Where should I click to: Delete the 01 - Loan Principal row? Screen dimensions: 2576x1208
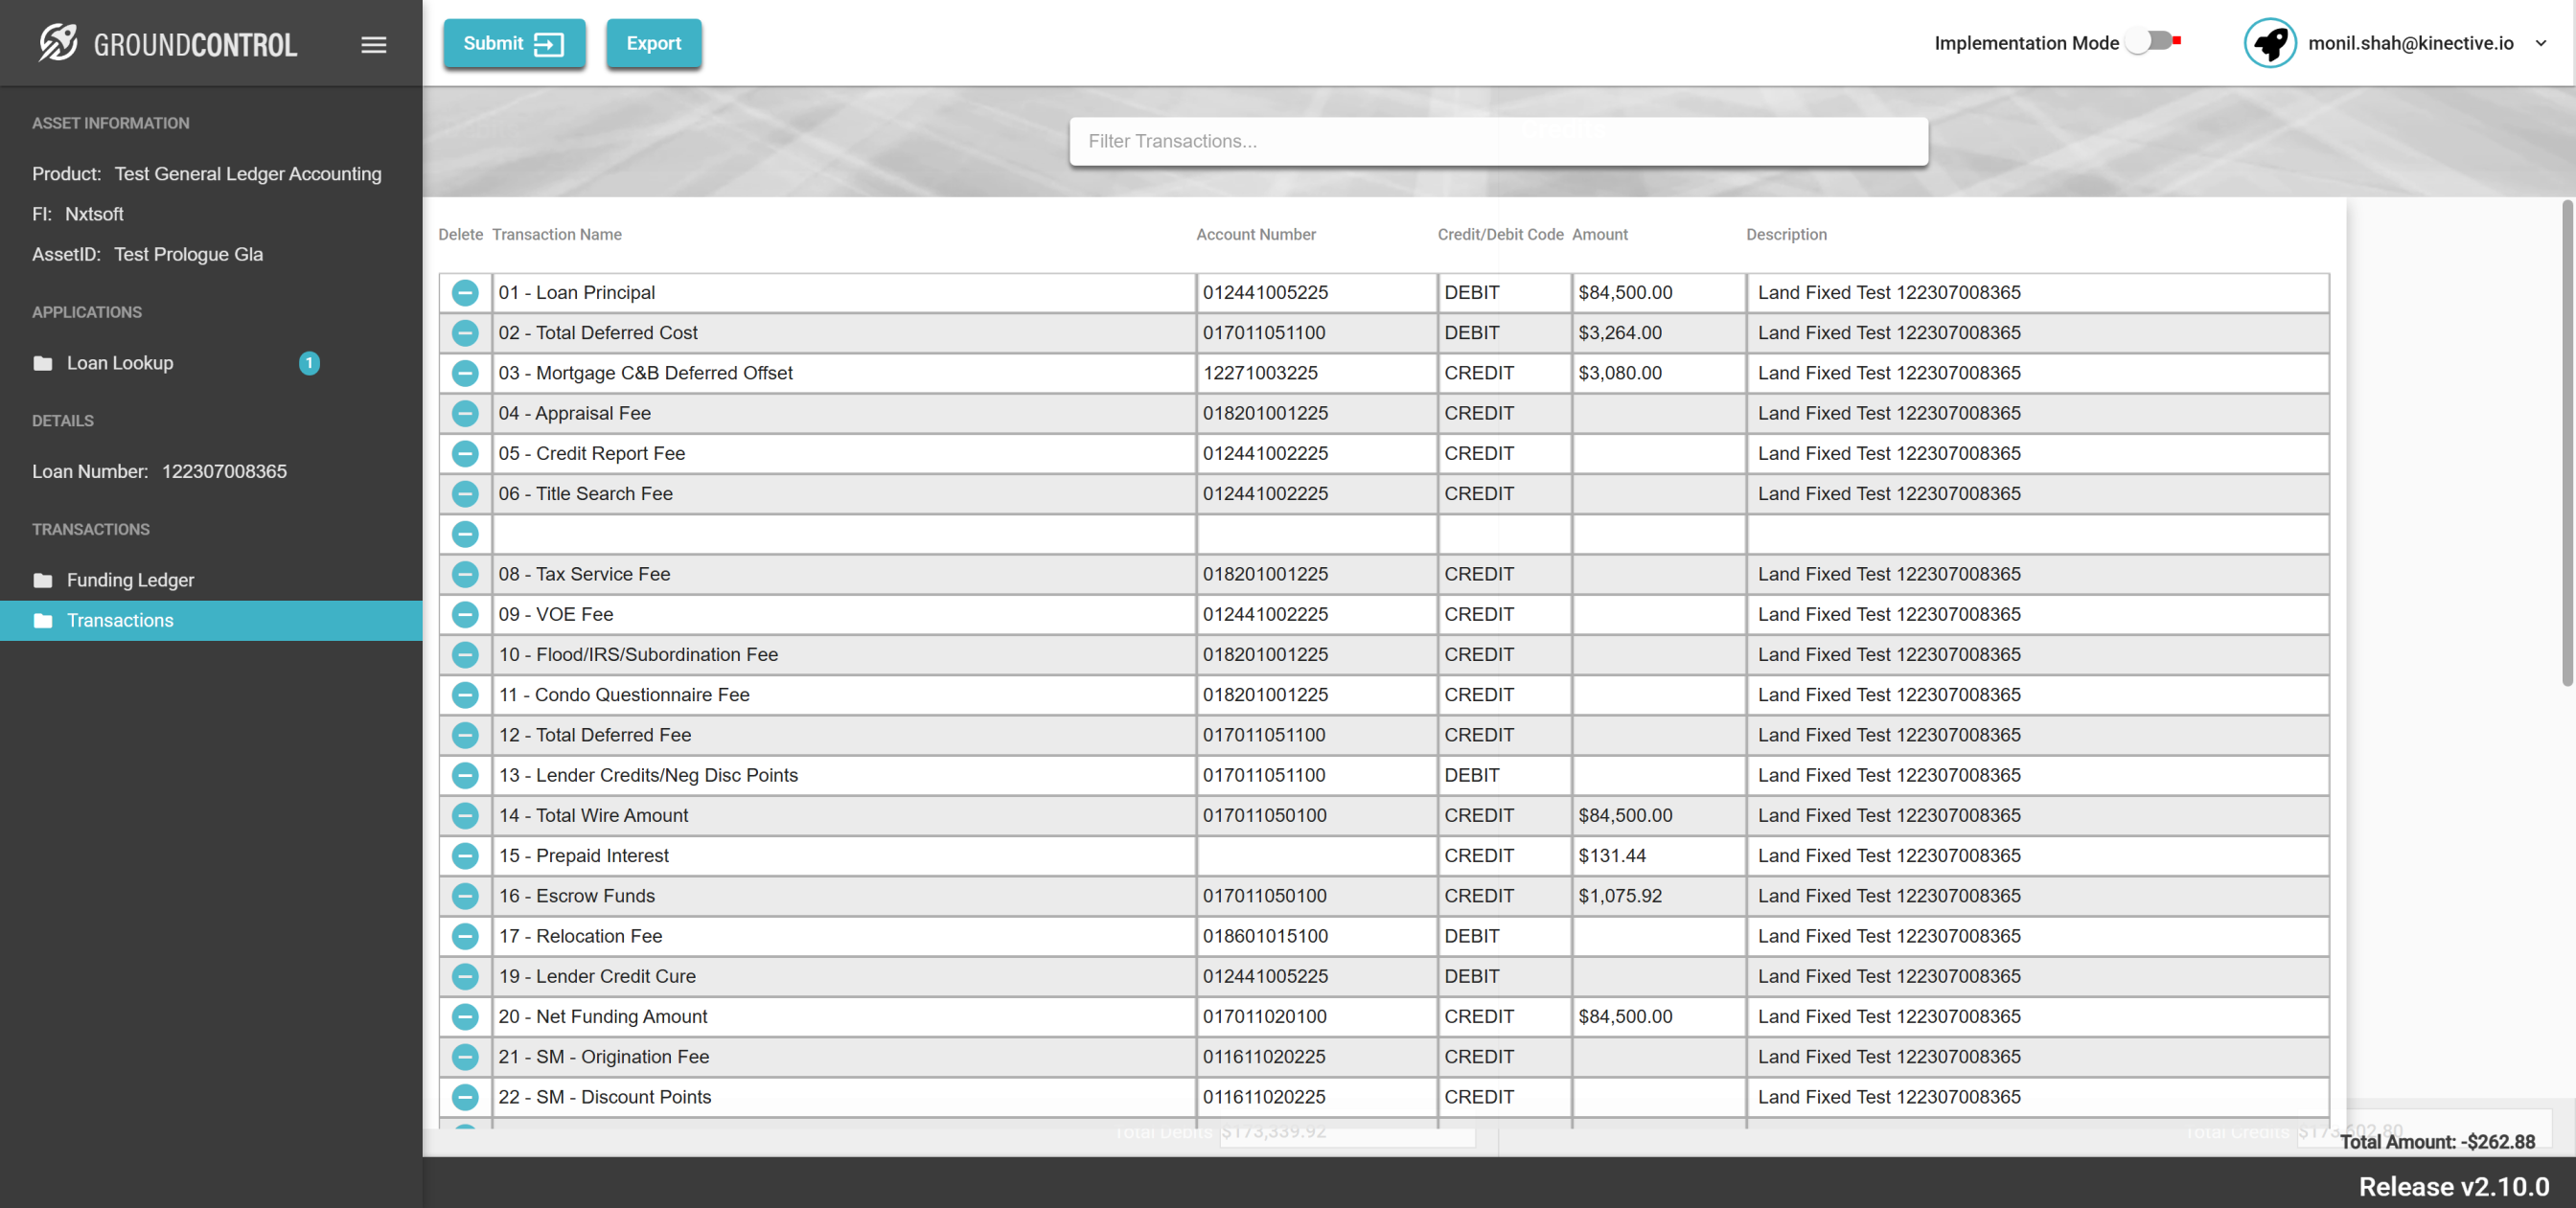coord(465,293)
